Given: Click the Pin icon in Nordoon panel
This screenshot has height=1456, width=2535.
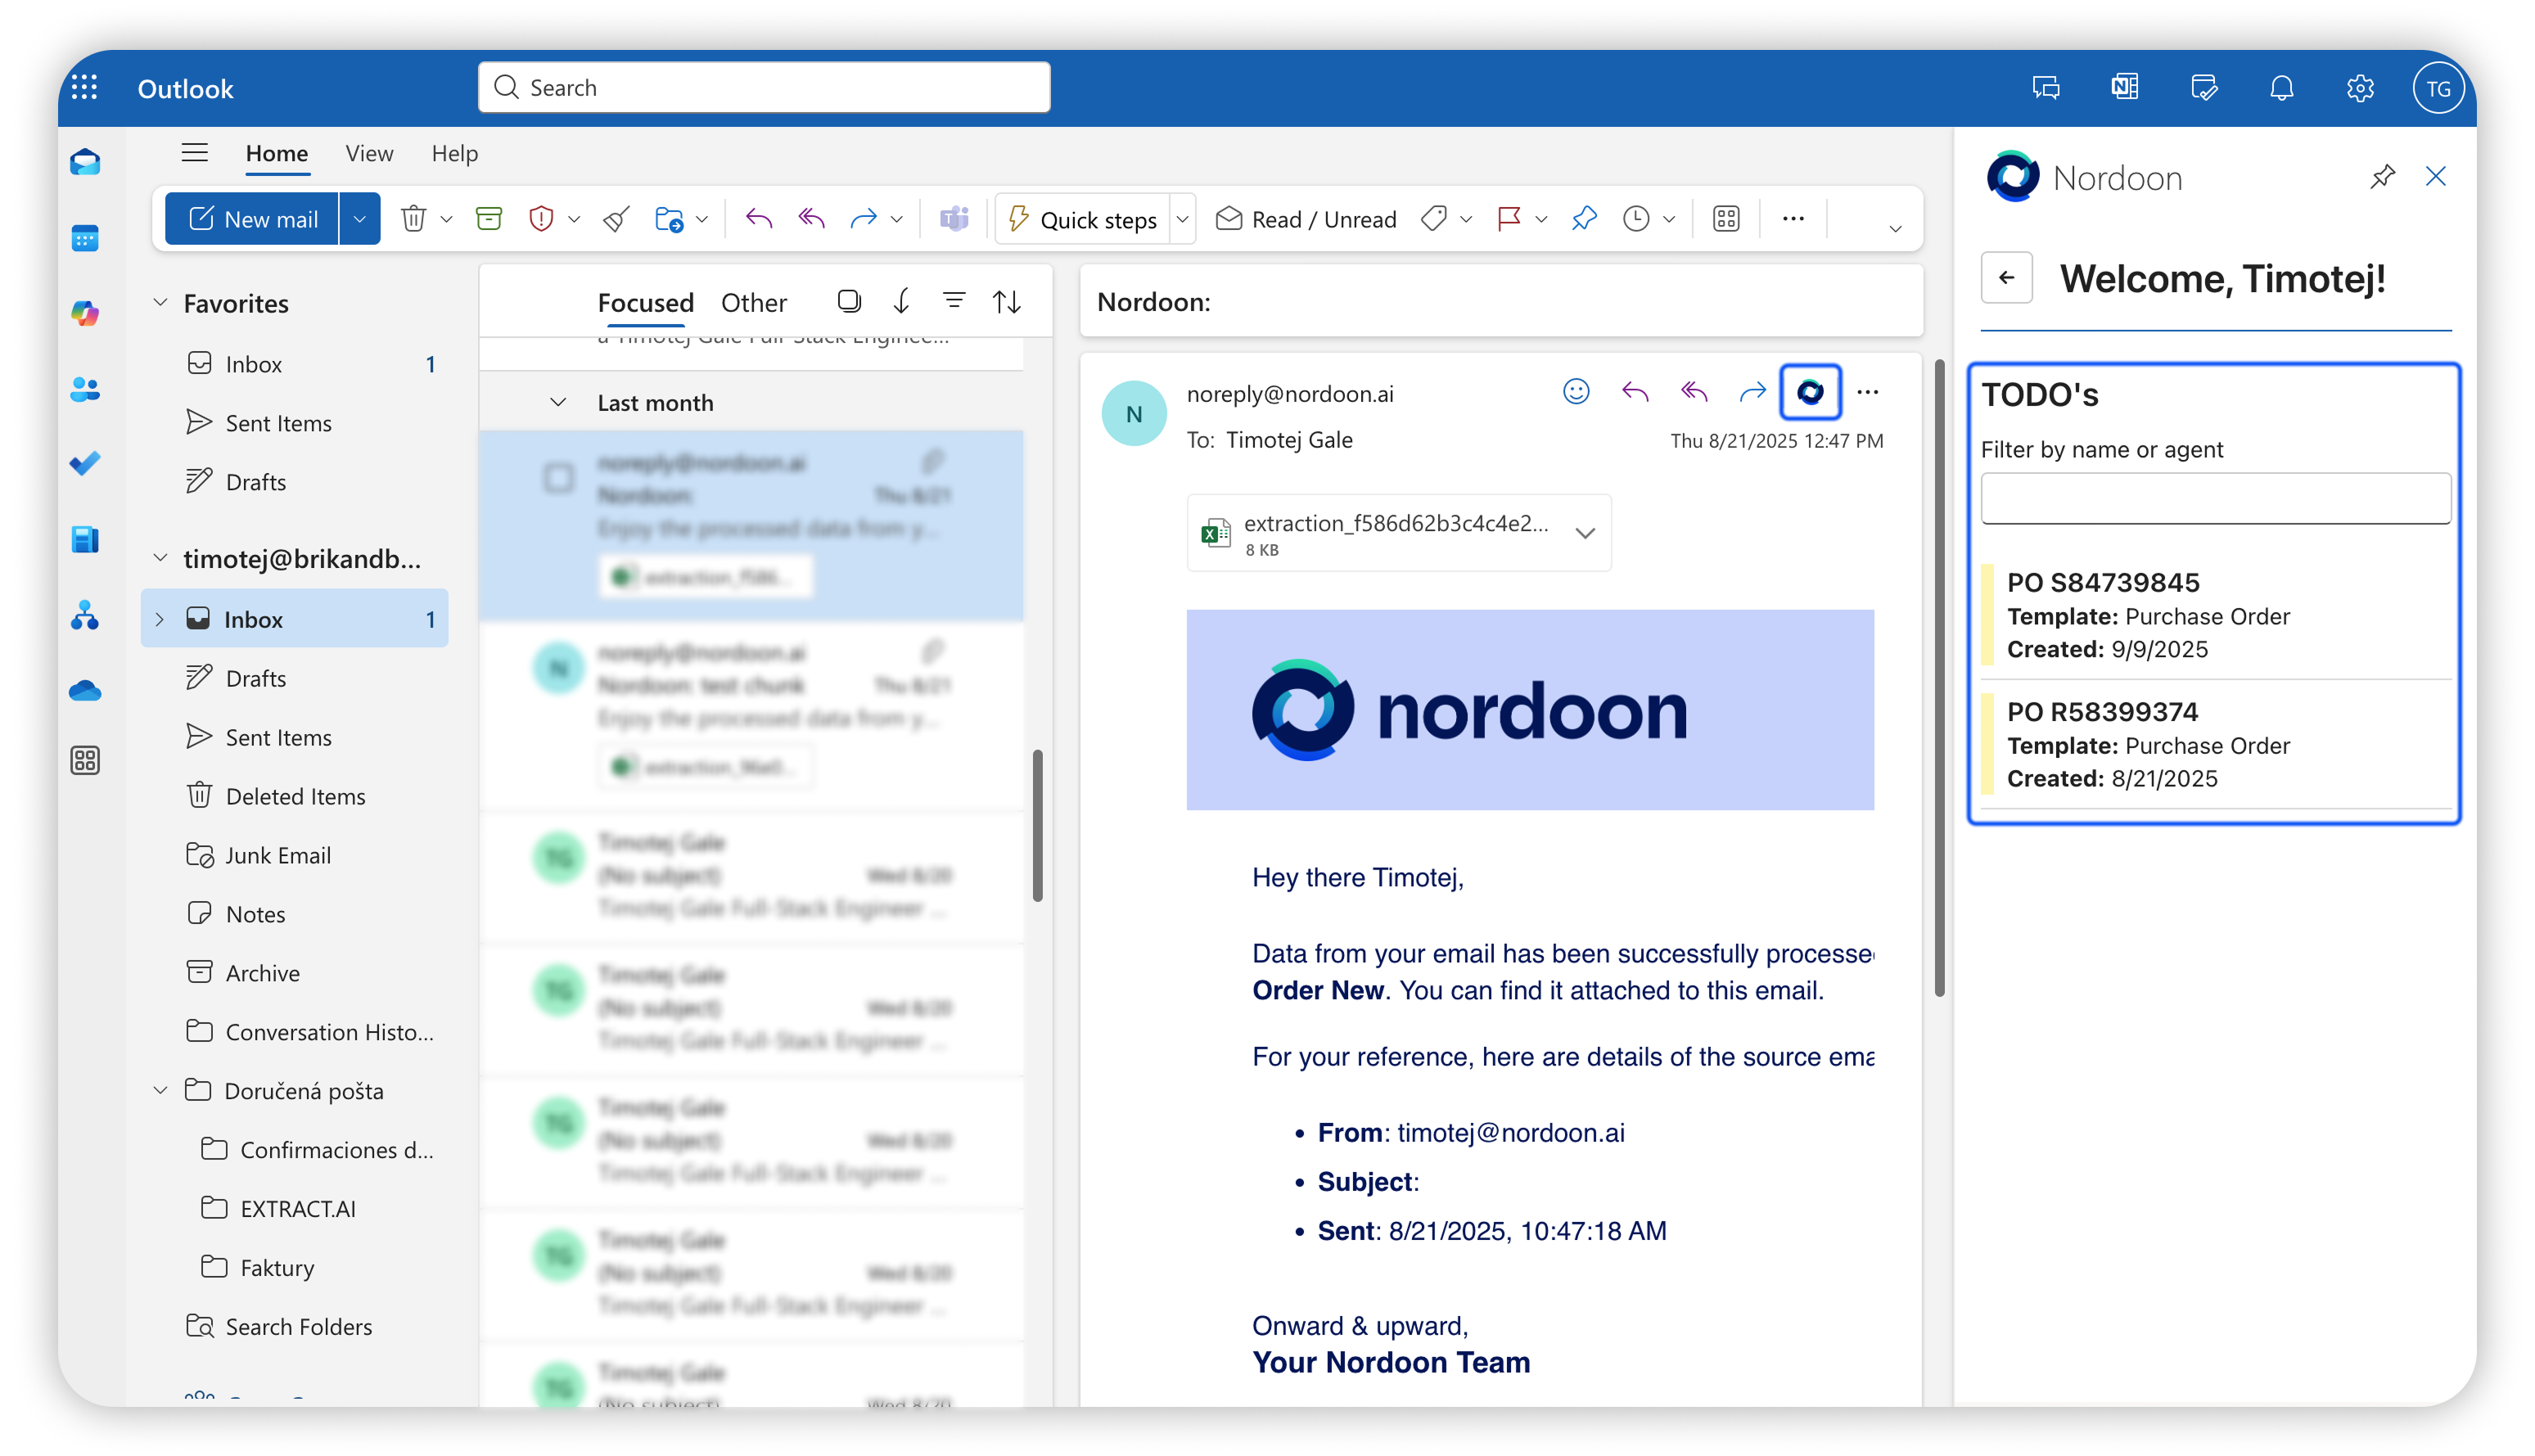Looking at the screenshot, I should (x=2382, y=177).
